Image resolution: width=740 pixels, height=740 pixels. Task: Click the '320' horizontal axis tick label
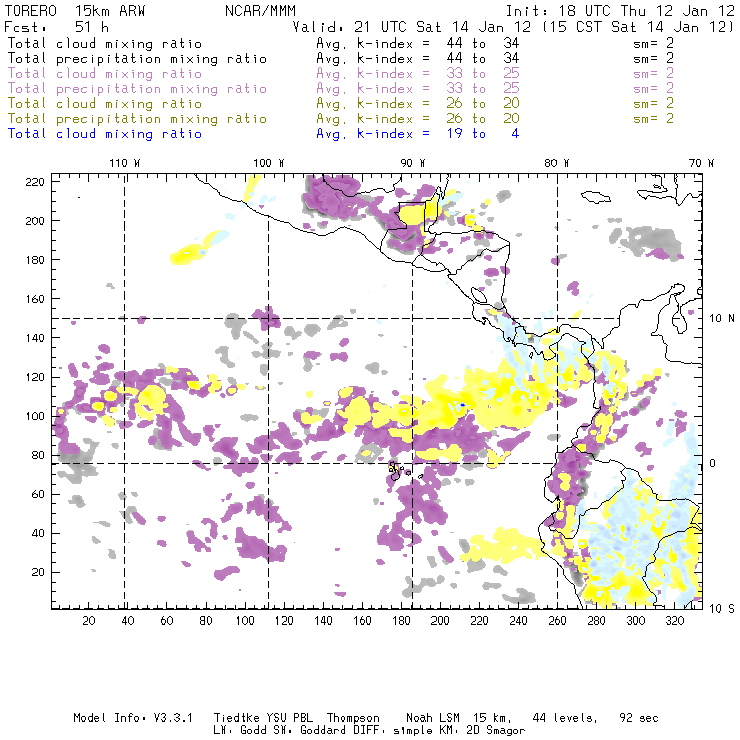(x=674, y=621)
